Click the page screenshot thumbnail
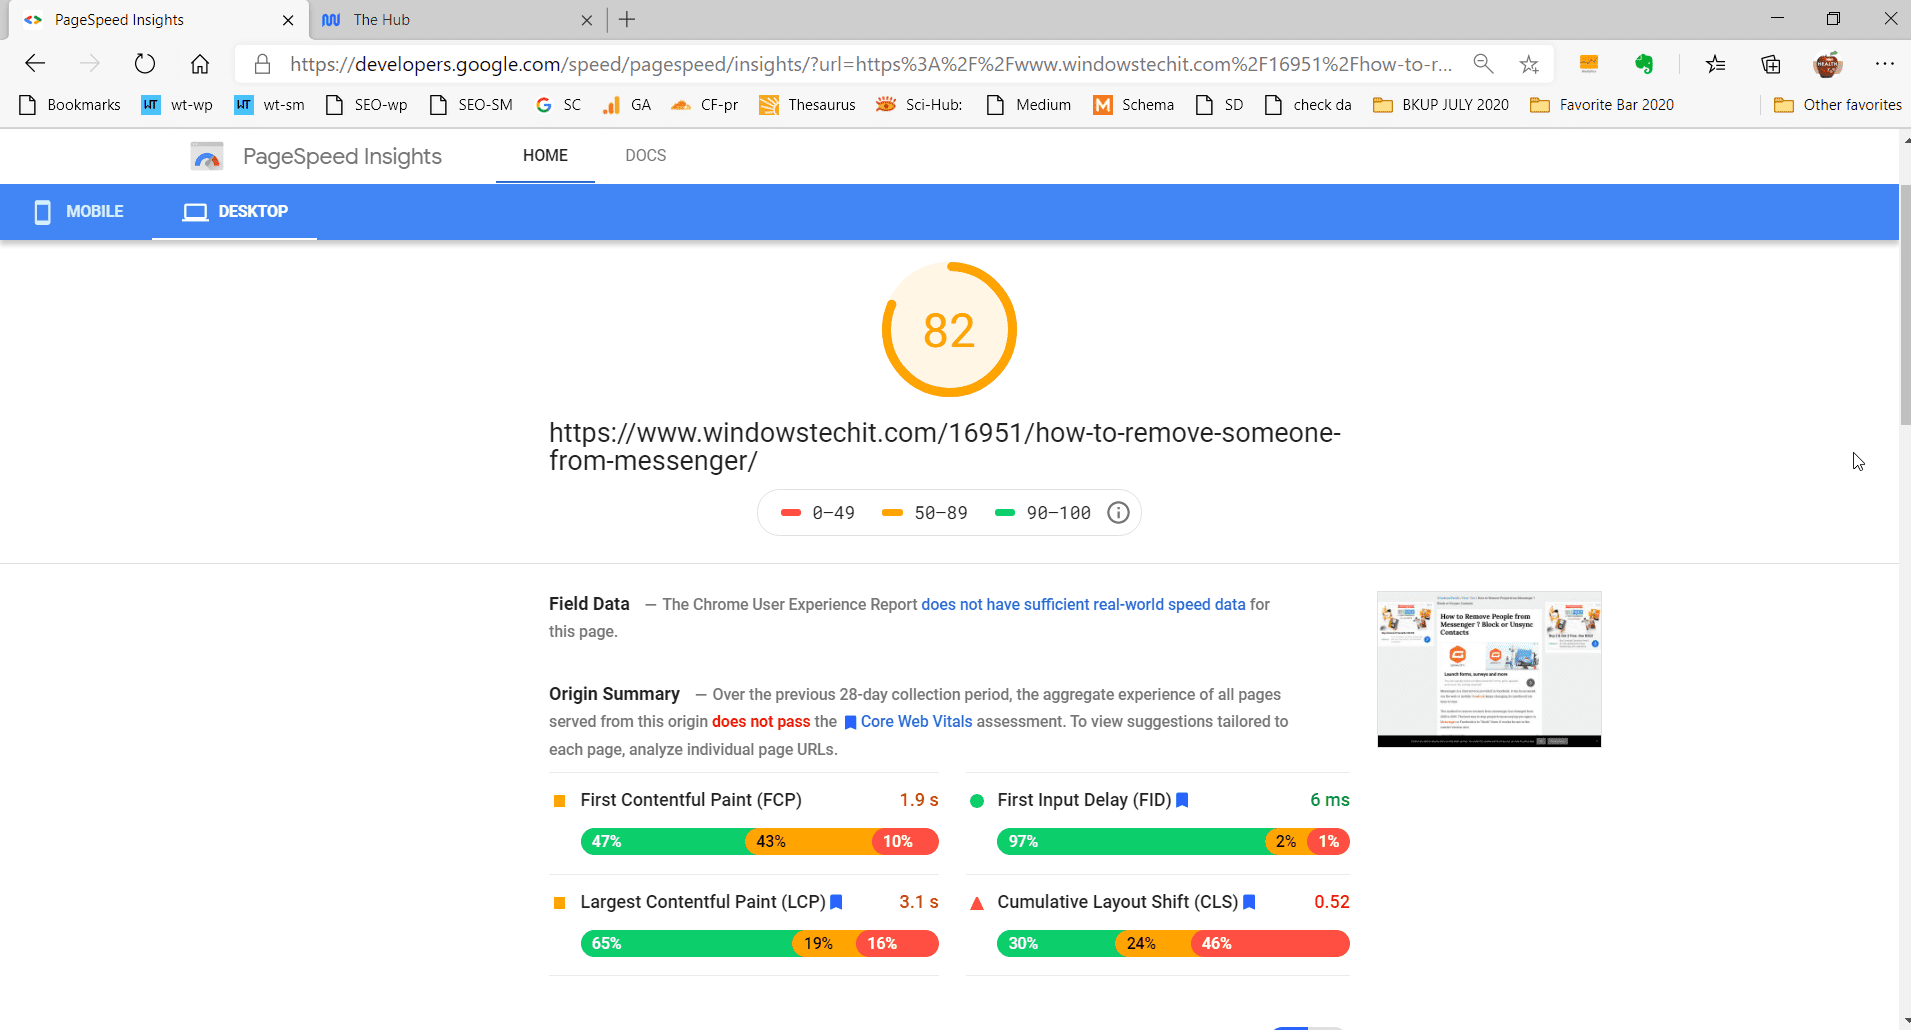 [x=1489, y=669]
